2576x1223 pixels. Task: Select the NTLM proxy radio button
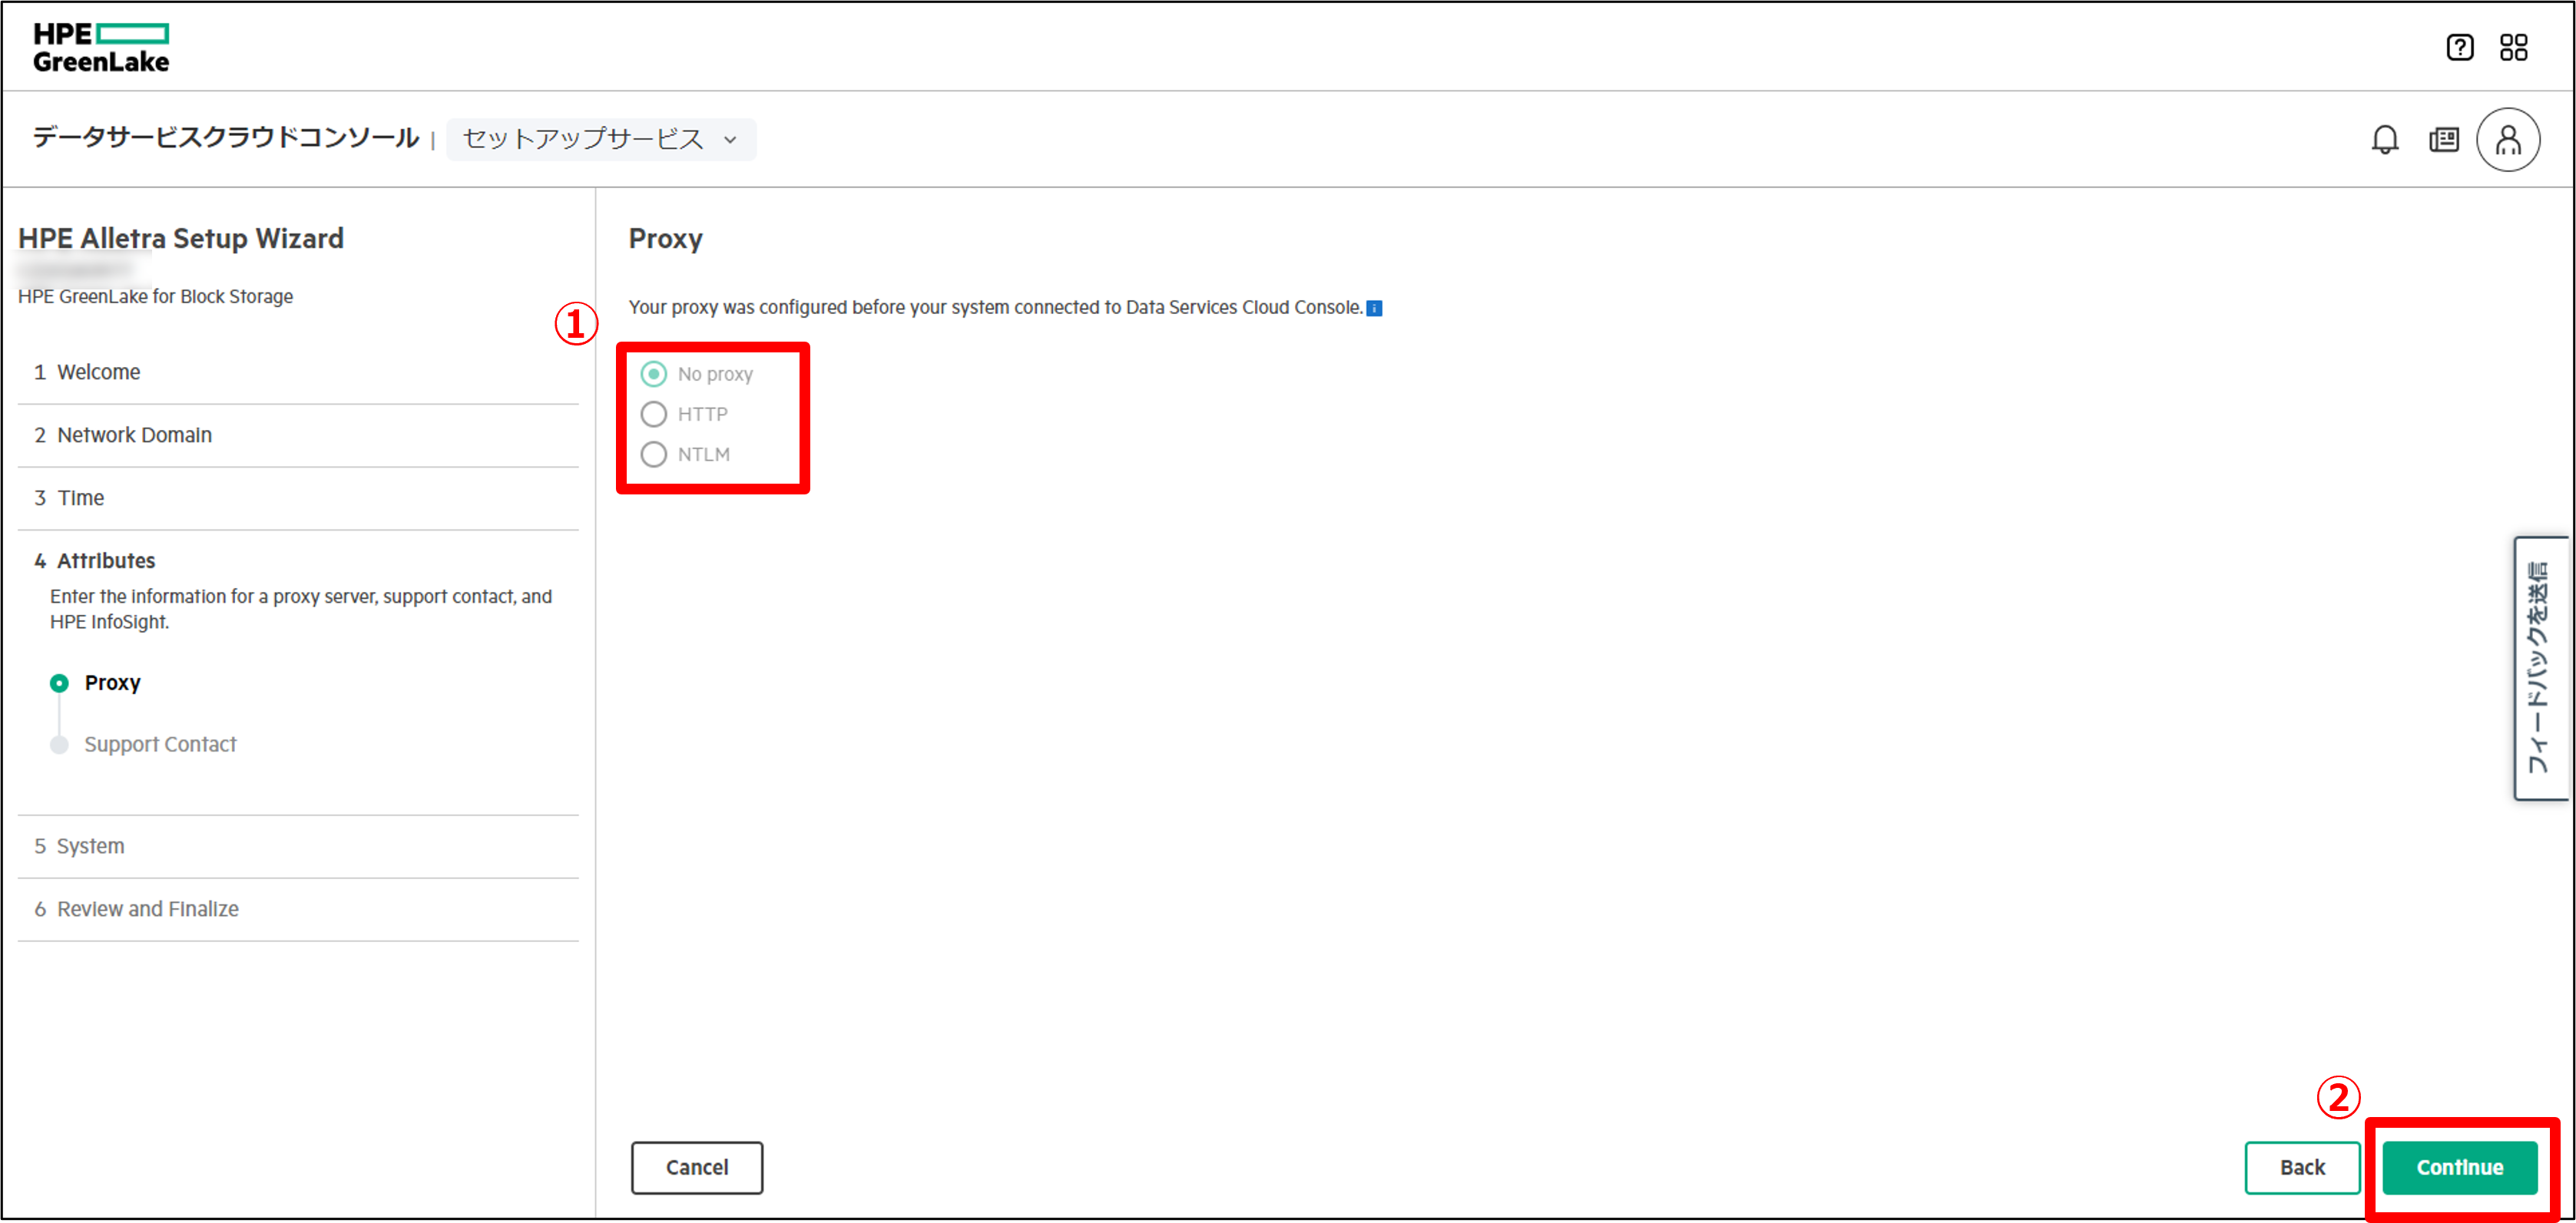653,454
